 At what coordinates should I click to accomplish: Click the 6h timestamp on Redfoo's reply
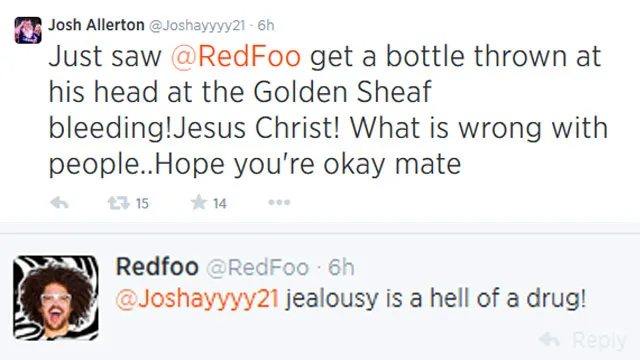(341, 267)
